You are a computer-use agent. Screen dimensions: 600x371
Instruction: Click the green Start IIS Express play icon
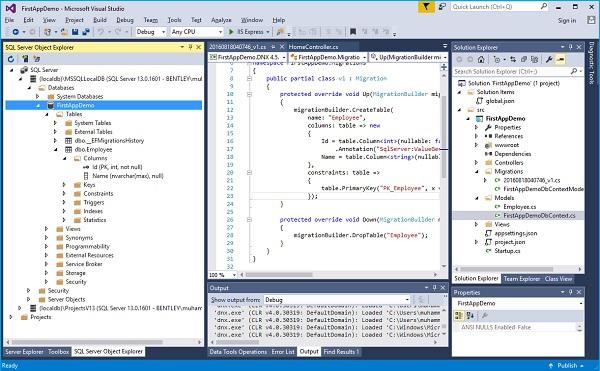[x=231, y=32]
